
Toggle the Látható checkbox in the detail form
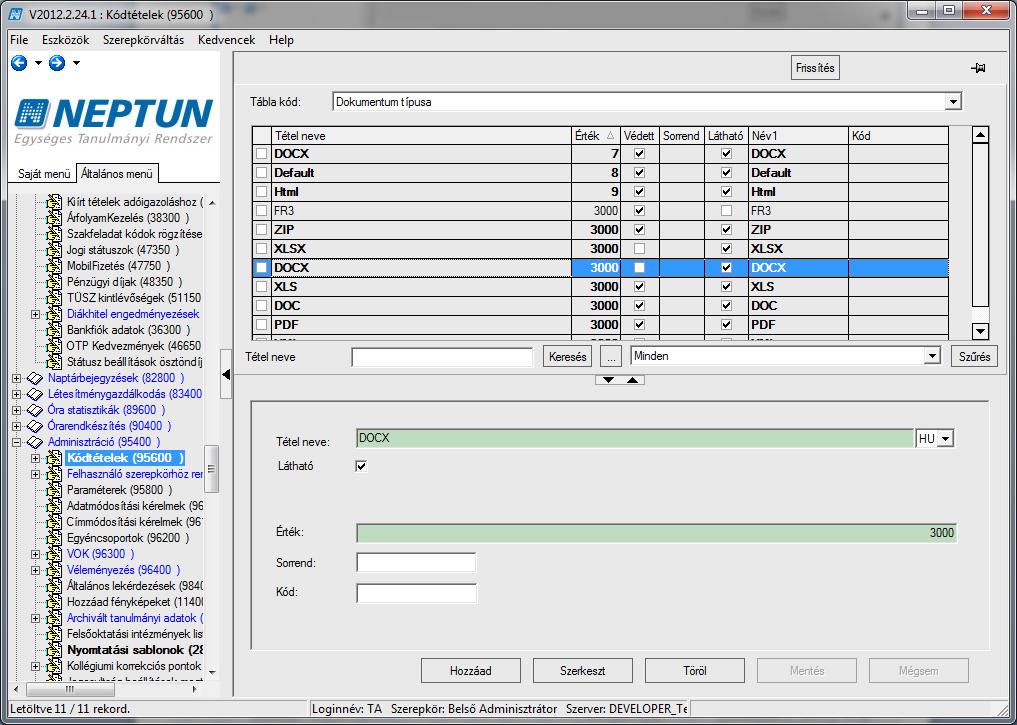tap(361, 466)
